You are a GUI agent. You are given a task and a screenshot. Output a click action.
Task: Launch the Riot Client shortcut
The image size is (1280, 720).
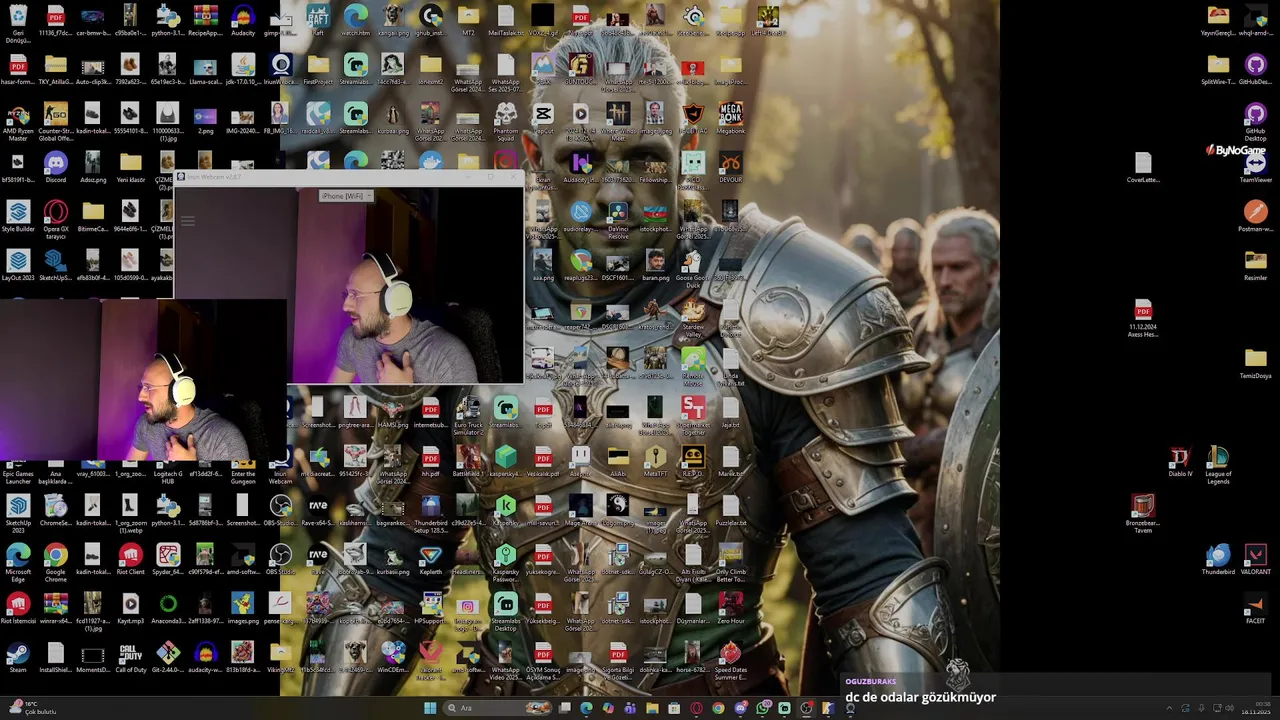pyautogui.click(x=131, y=559)
